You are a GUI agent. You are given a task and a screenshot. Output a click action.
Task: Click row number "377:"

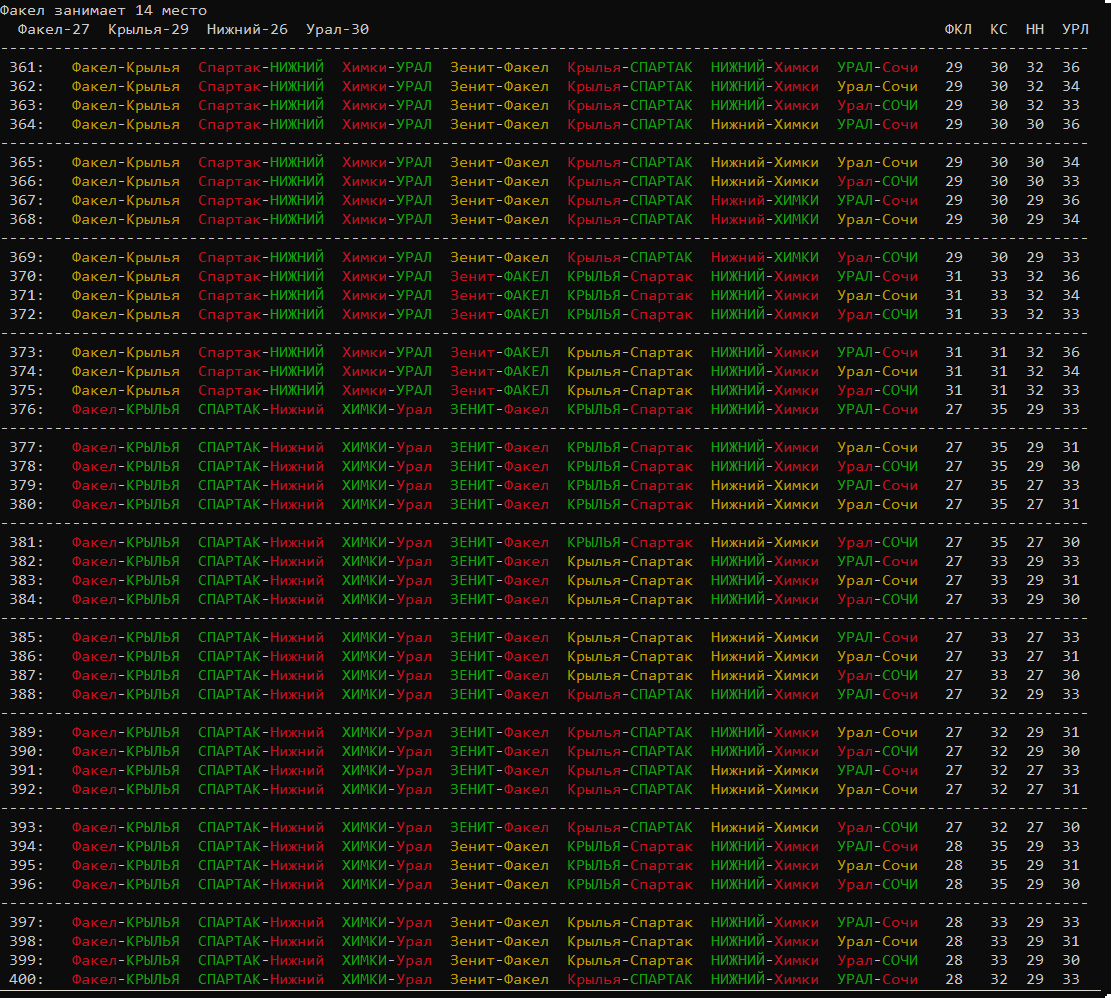26,448
